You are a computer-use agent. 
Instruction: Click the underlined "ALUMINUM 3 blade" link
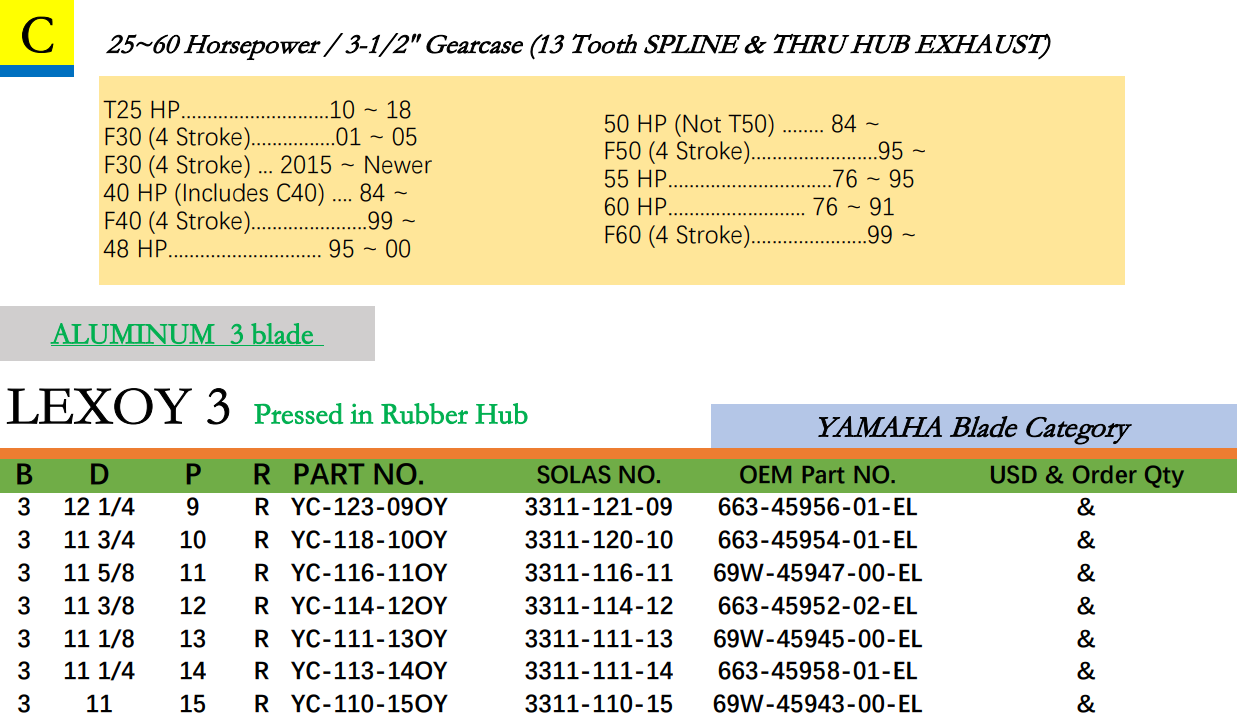187,334
